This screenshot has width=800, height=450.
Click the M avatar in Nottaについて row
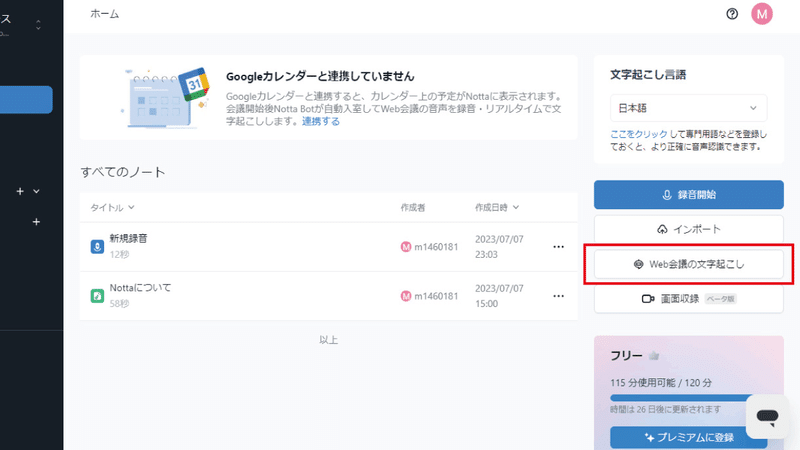(x=406, y=296)
